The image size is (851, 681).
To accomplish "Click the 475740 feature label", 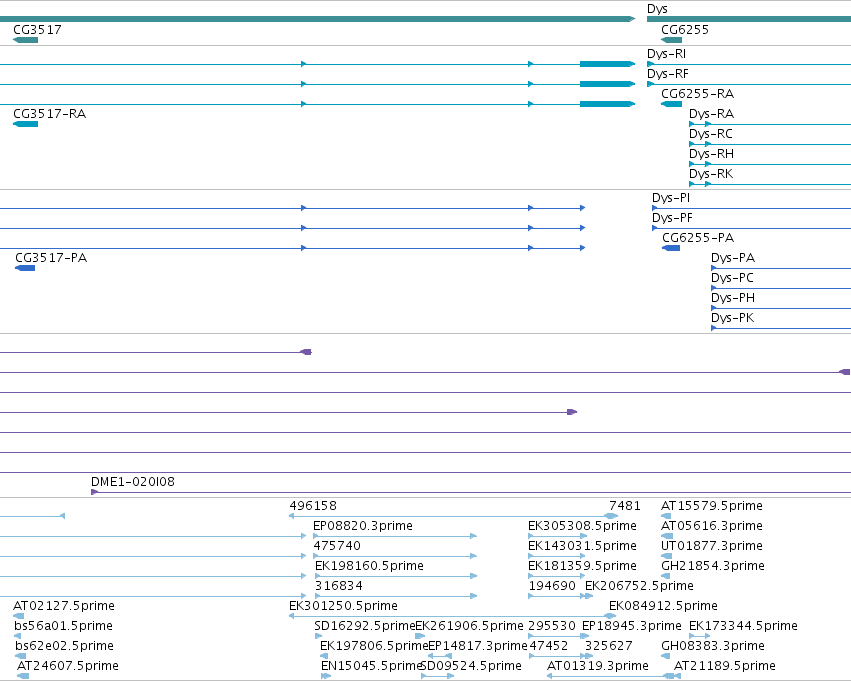I will (337, 546).
